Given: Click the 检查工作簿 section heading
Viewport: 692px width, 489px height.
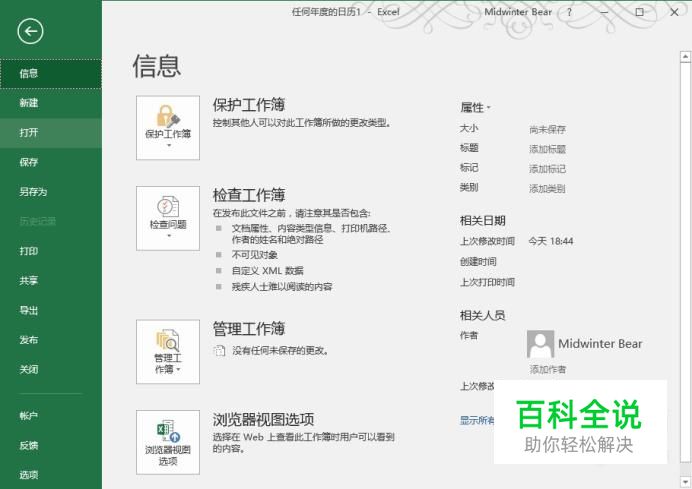Looking at the screenshot, I should coord(249,195).
